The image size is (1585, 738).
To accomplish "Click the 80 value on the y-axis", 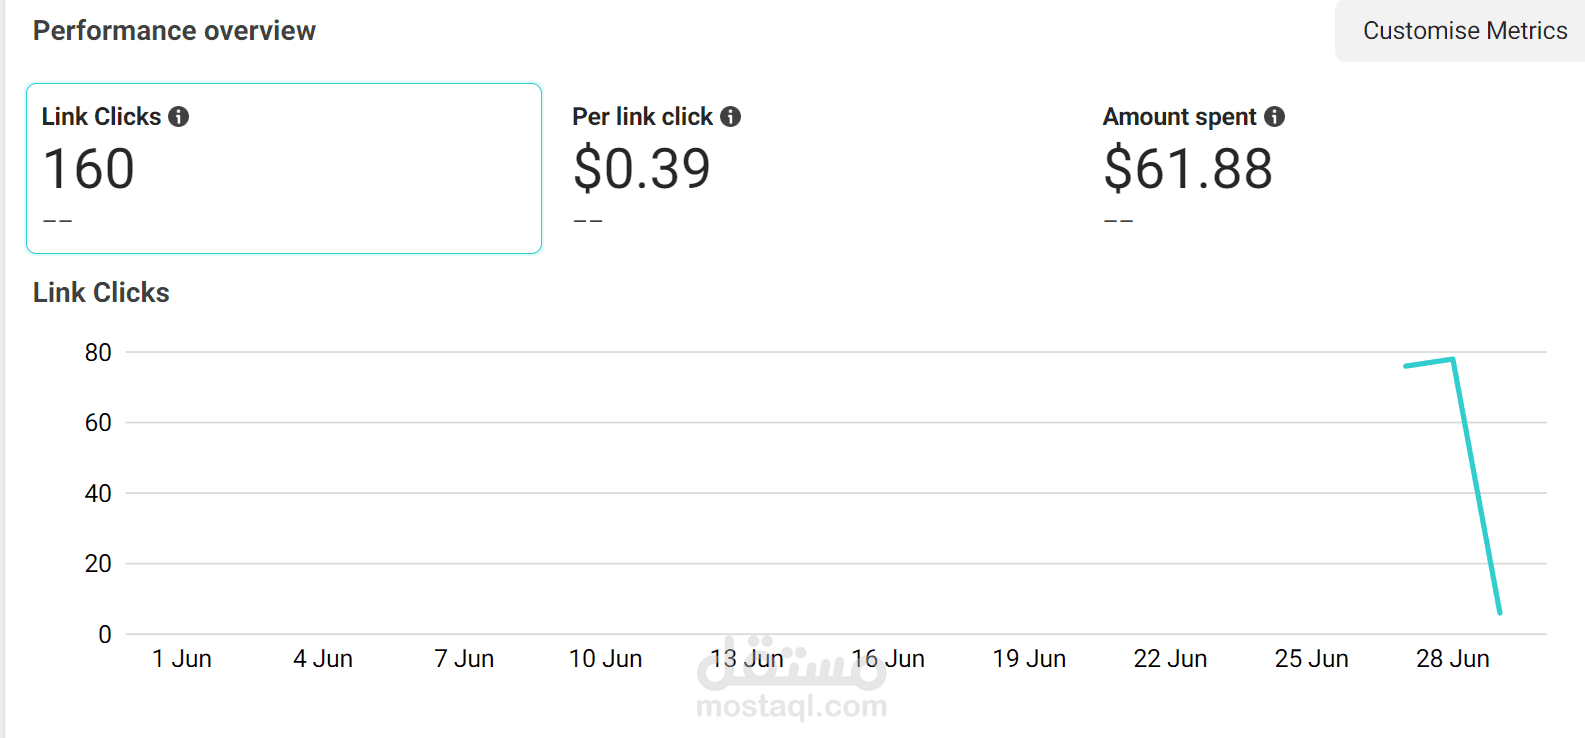I will (98, 352).
